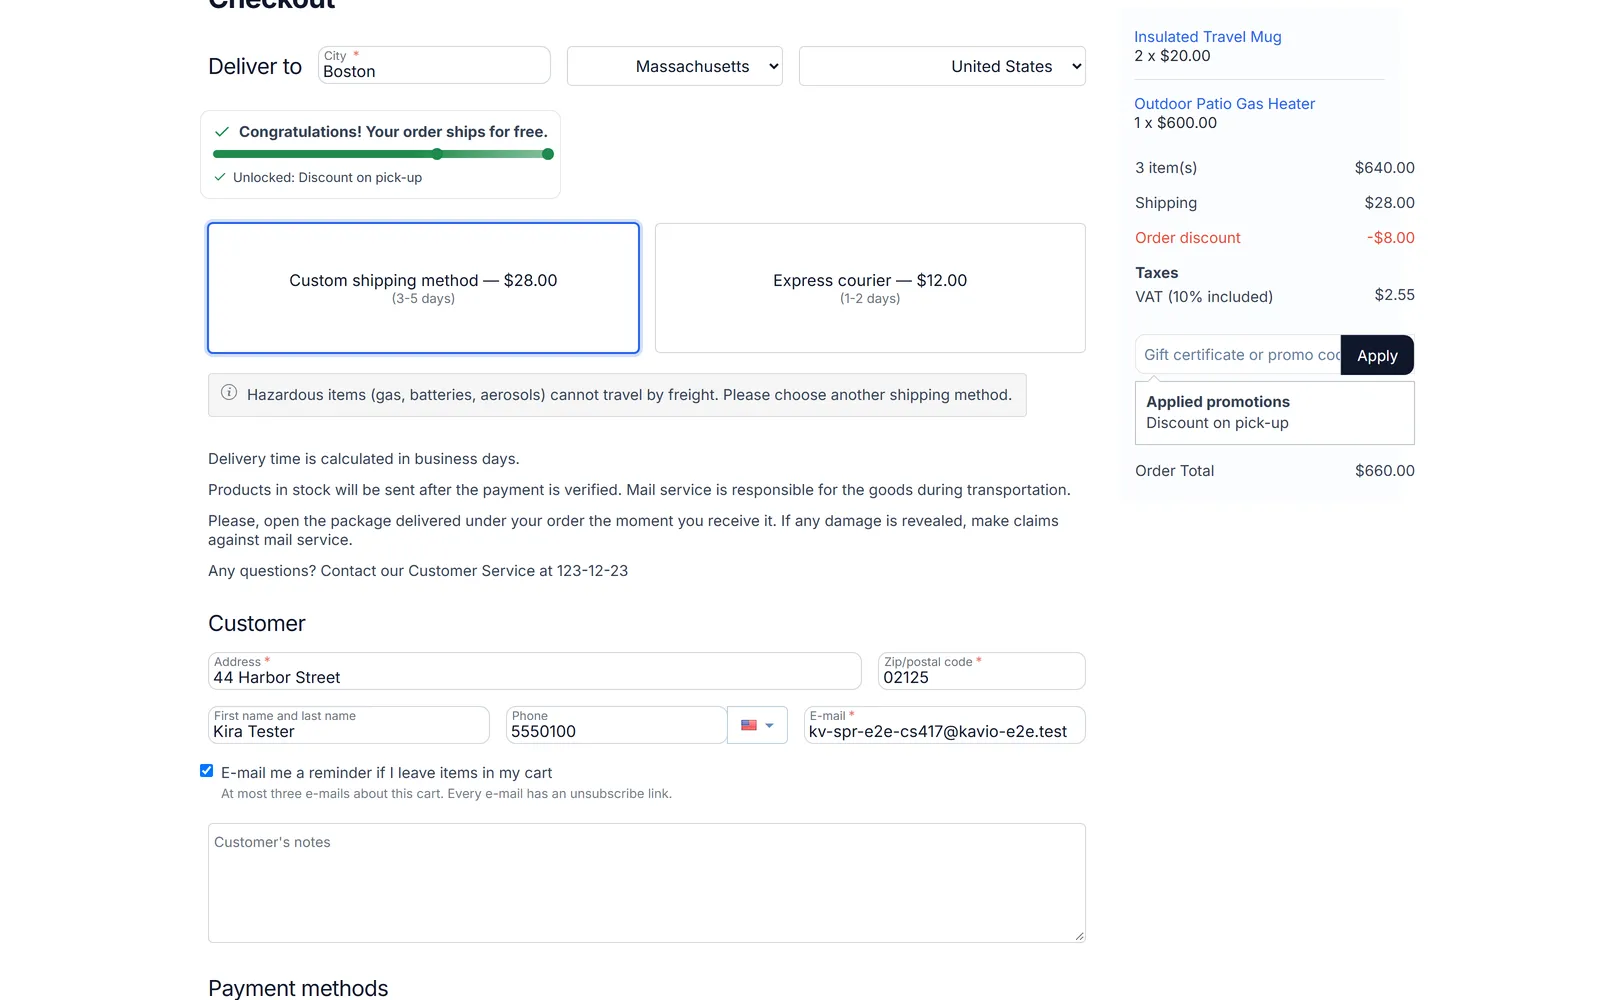Click the midpoint marker on progress bar

point(437,154)
